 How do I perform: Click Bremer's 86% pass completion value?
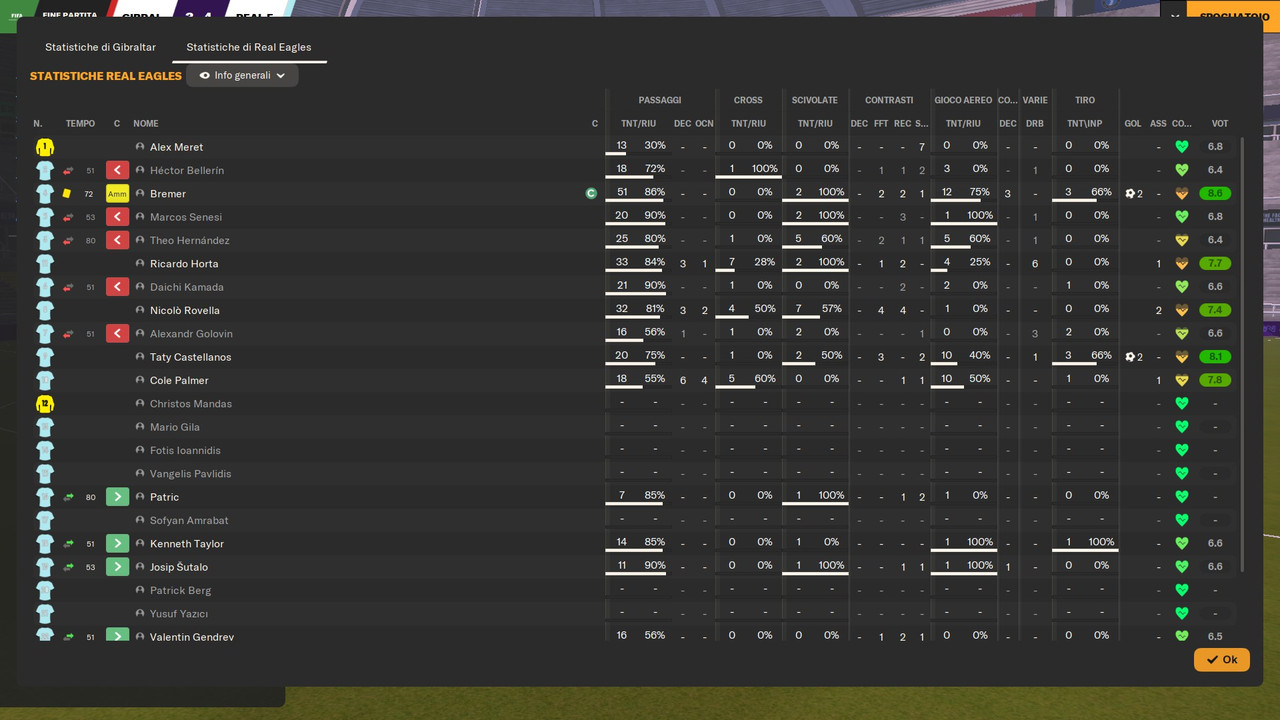(655, 192)
